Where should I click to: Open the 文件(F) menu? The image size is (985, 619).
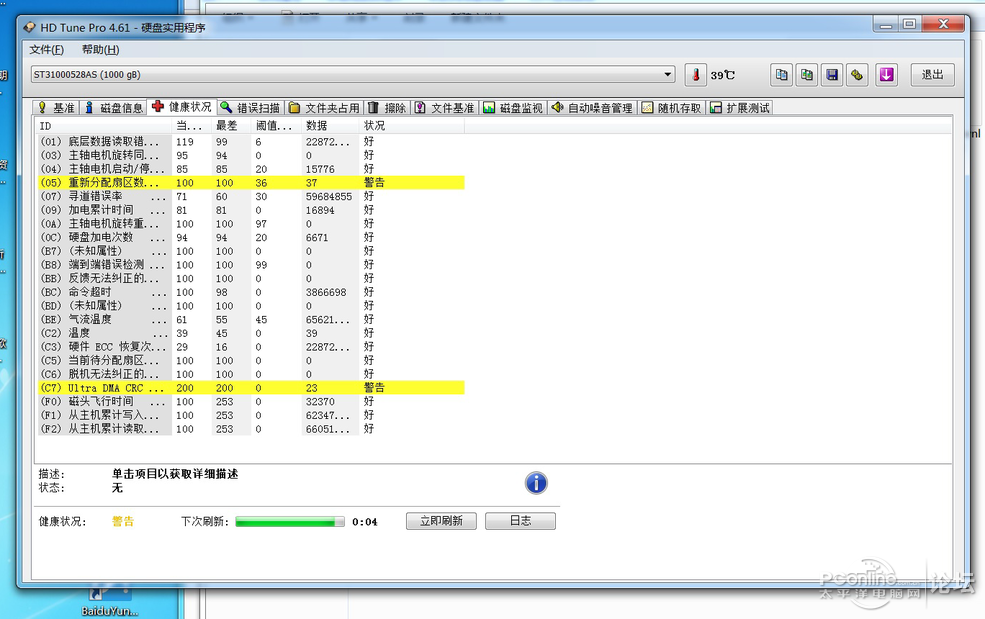(x=46, y=50)
